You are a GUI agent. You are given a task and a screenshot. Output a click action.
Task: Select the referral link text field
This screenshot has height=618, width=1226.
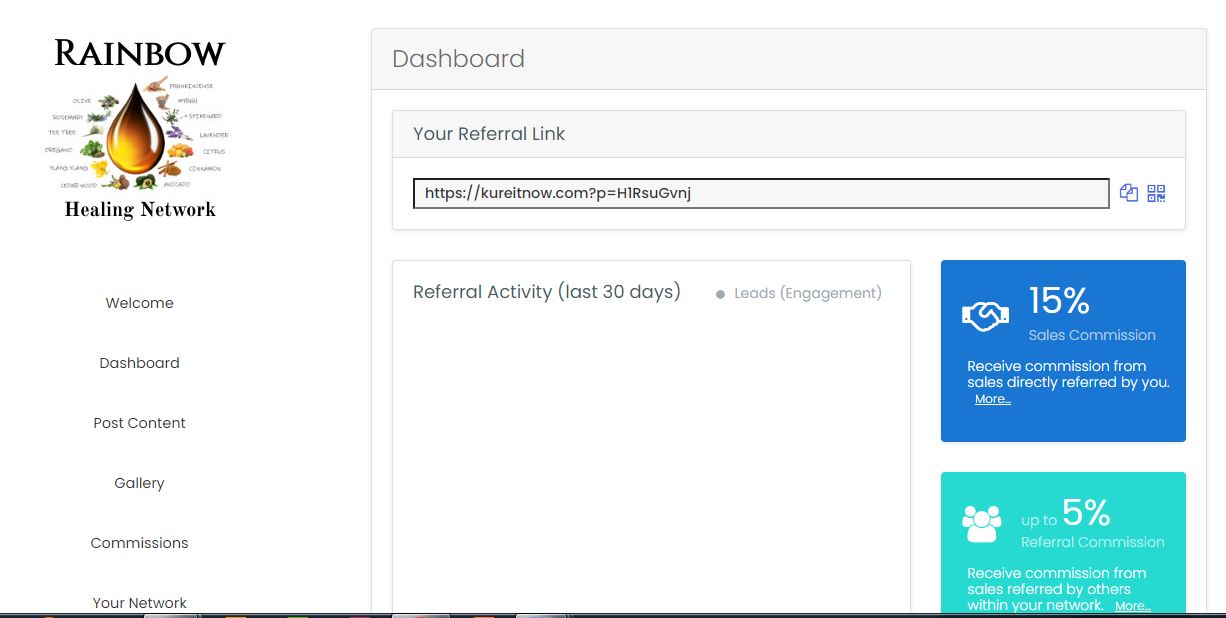pos(761,193)
